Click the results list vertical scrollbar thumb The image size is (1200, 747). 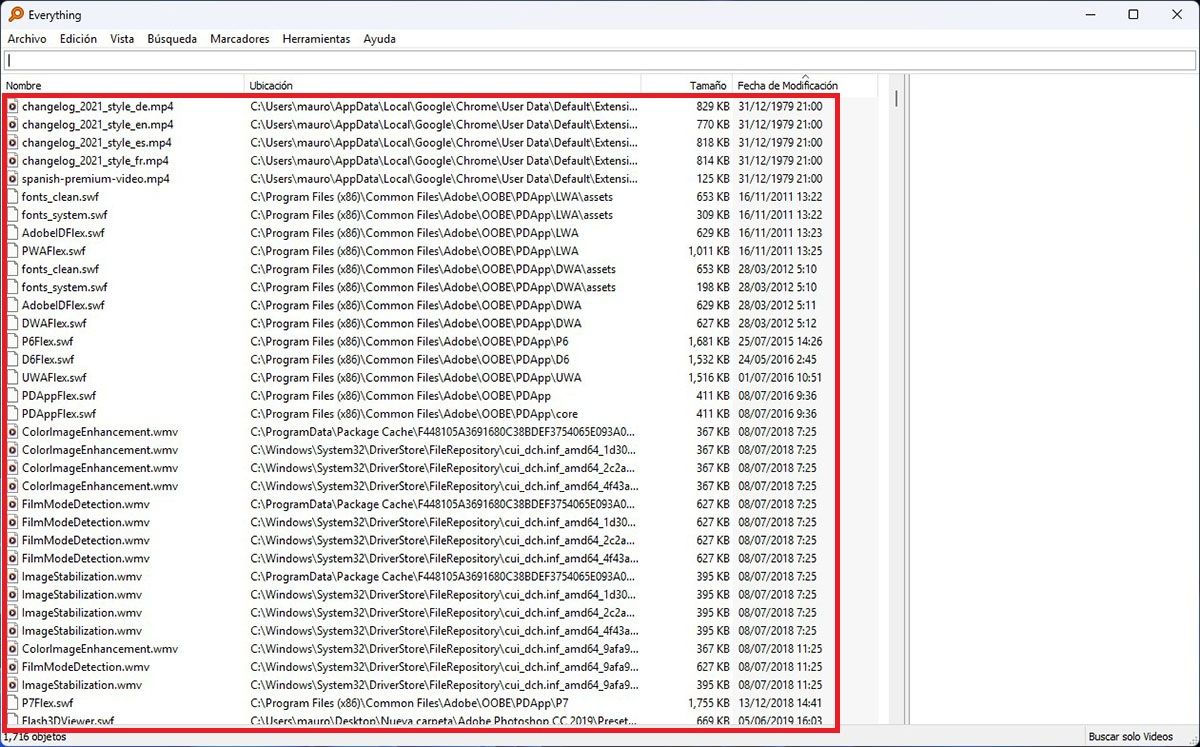pos(896,99)
